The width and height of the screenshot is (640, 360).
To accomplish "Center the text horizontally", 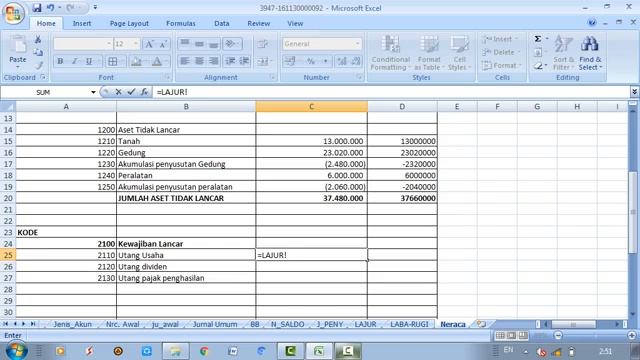I will click(199, 61).
